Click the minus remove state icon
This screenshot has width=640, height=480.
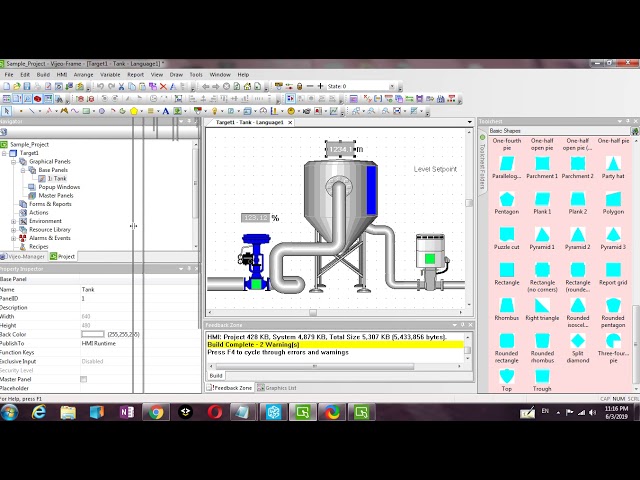click(x=310, y=86)
